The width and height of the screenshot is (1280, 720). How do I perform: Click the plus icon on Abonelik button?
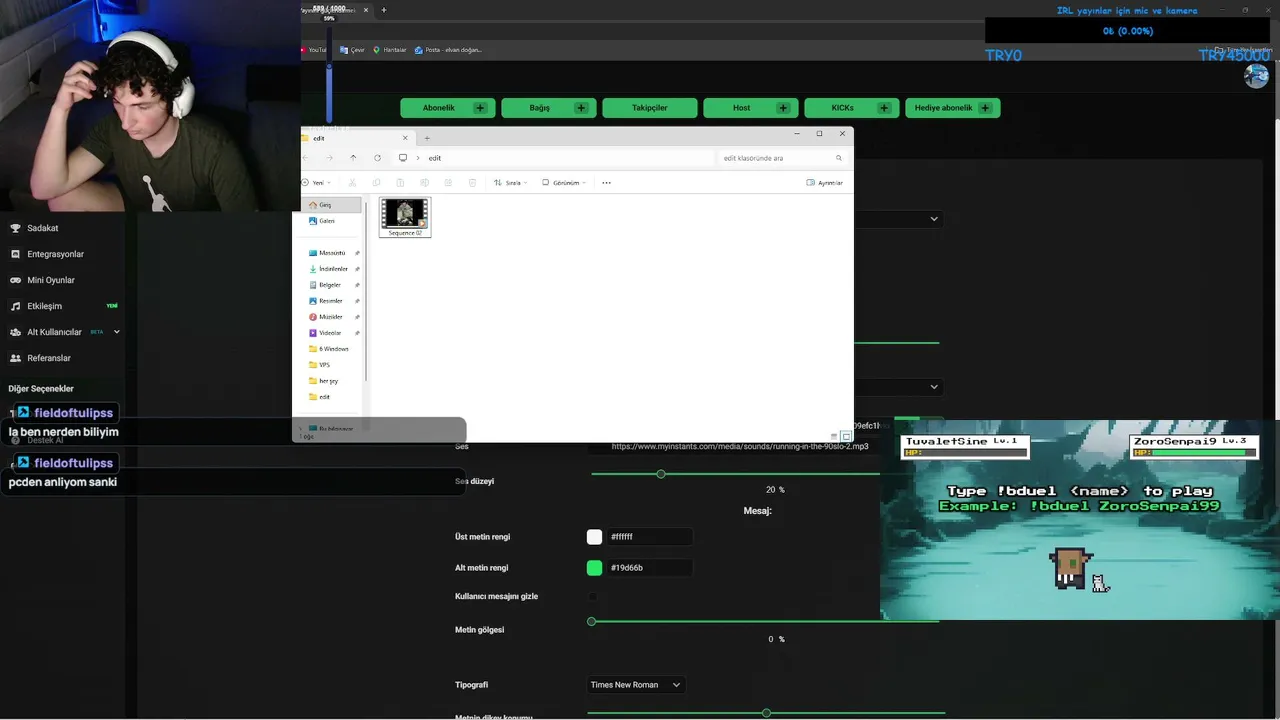480,108
